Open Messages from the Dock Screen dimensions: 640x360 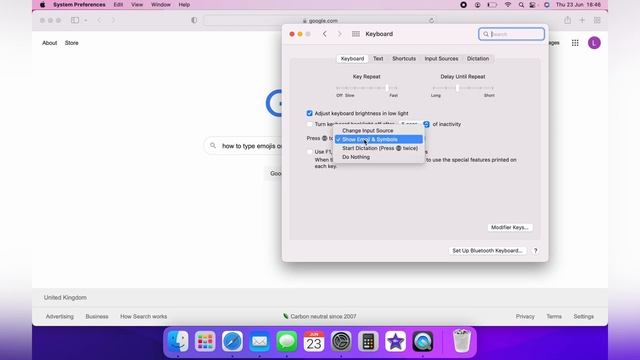287,341
